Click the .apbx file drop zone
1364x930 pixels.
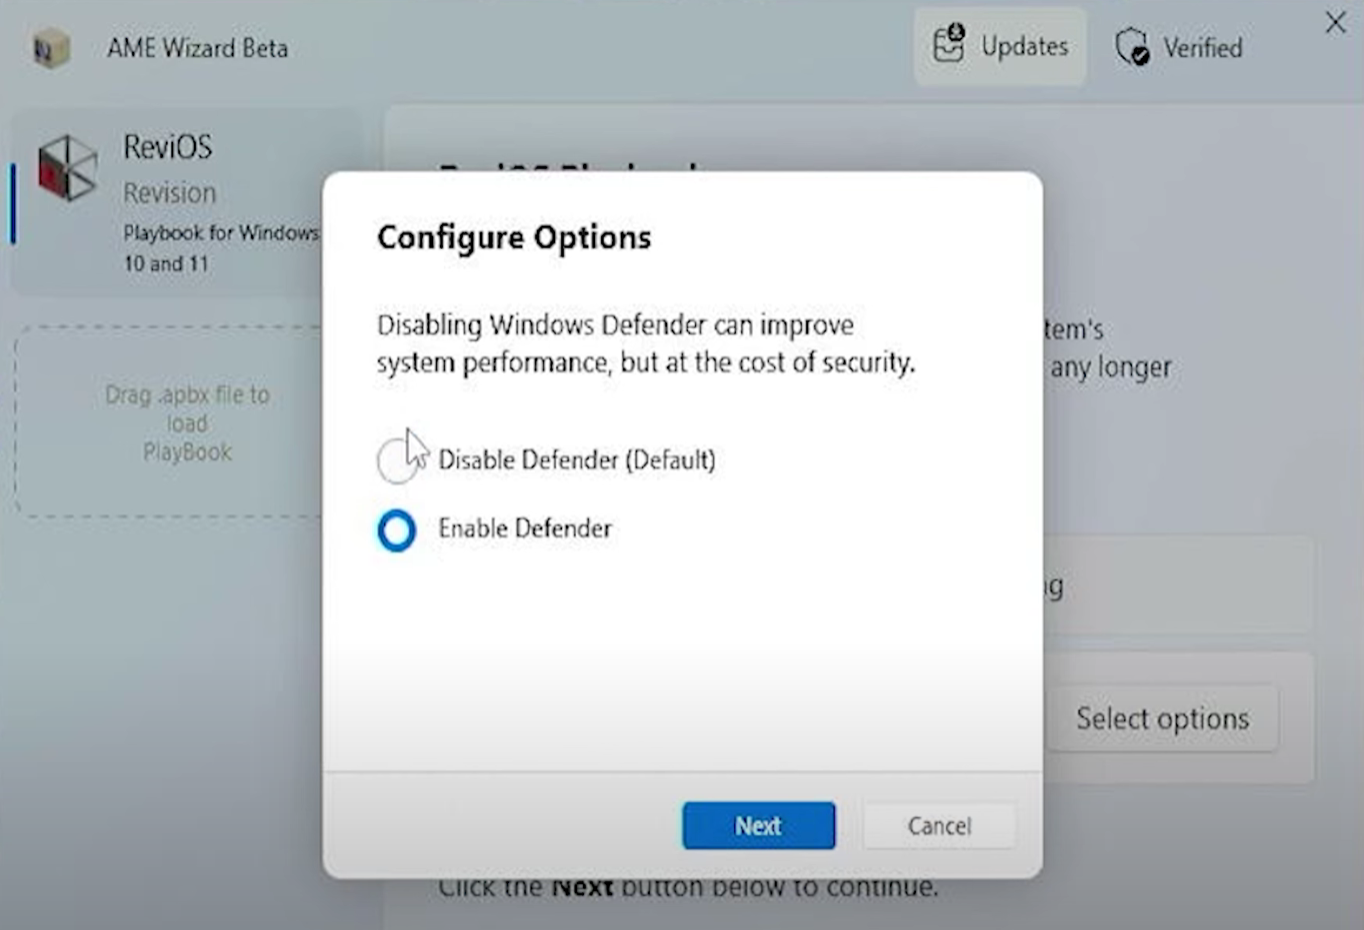click(187, 423)
